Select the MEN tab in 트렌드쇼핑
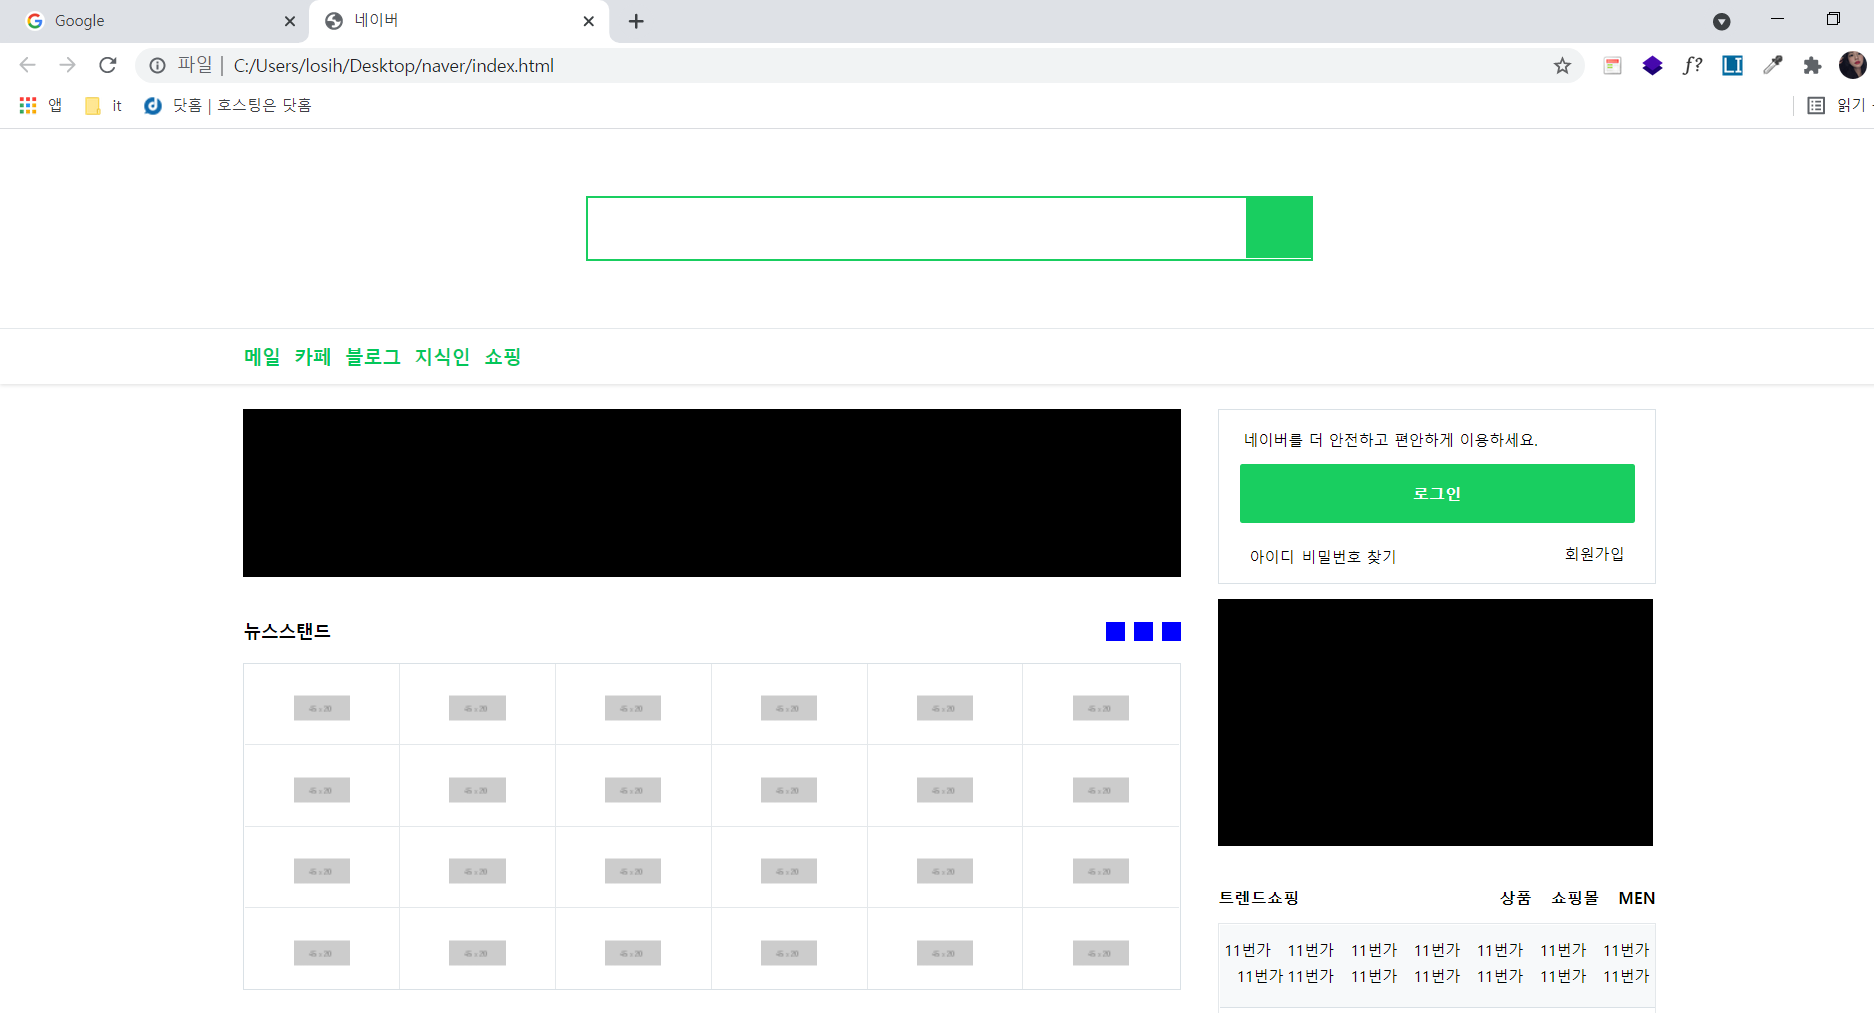 click(1637, 898)
